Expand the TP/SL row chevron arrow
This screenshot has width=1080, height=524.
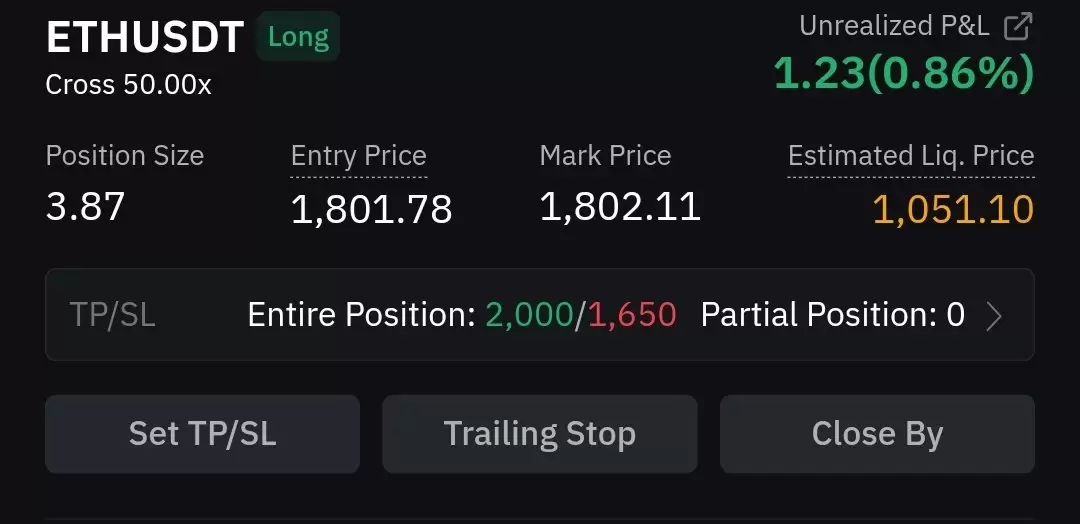click(x=993, y=316)
